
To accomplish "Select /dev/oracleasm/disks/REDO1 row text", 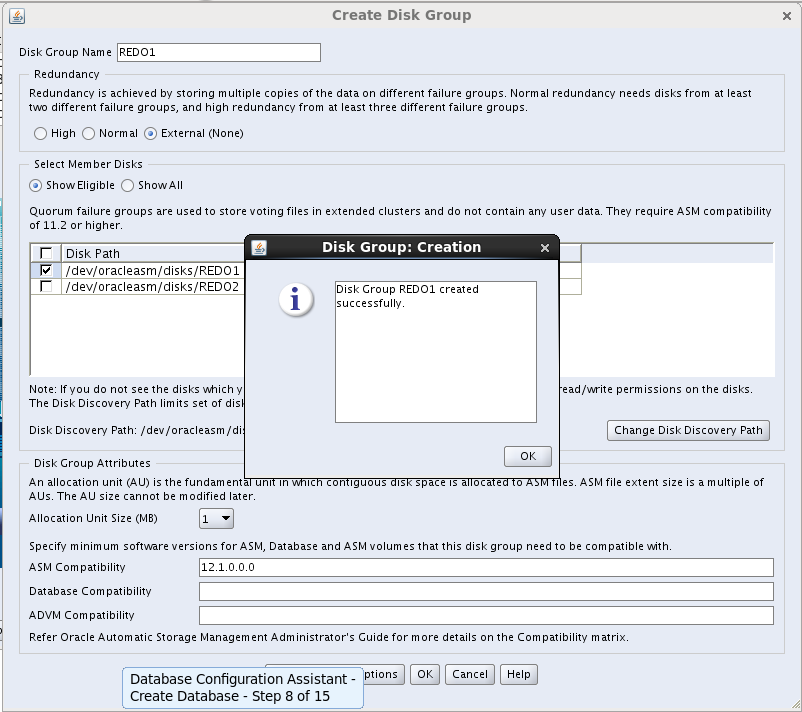I will pos(152,270).
